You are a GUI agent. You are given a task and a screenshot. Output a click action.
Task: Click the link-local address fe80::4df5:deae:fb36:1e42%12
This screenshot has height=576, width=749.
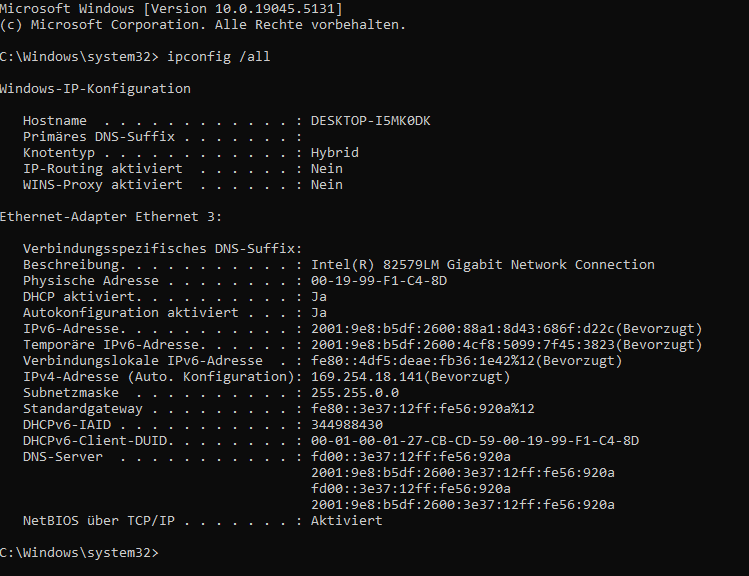coord(423,361)
